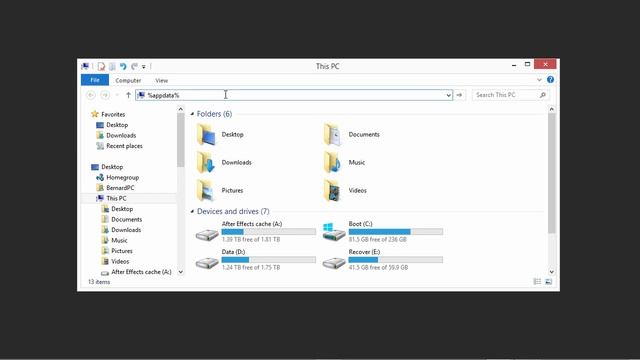Select the Videos folder icon in content
Screen dimensions: 640x360
(x=333, y=191)
